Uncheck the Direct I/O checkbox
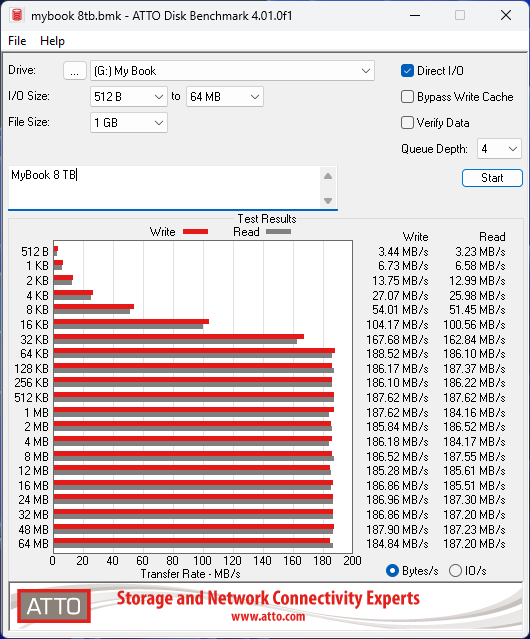530x639 pixels. click(407, 71)
